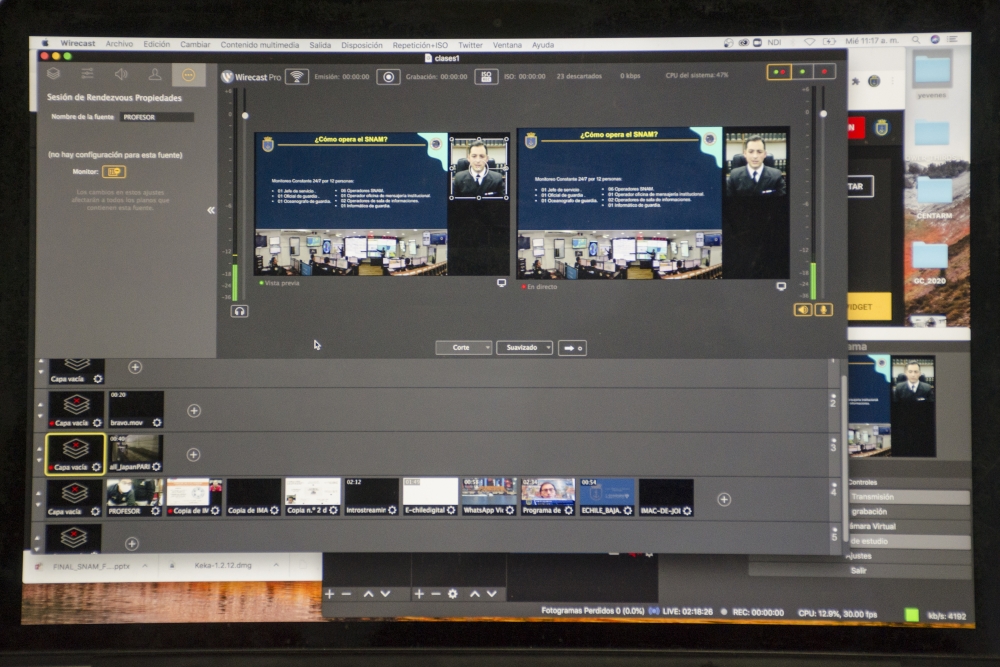This screenshot has height=667, width=1000.
Task: Select the ECHILE_BAJA shot
Action: tap(607, 497)
